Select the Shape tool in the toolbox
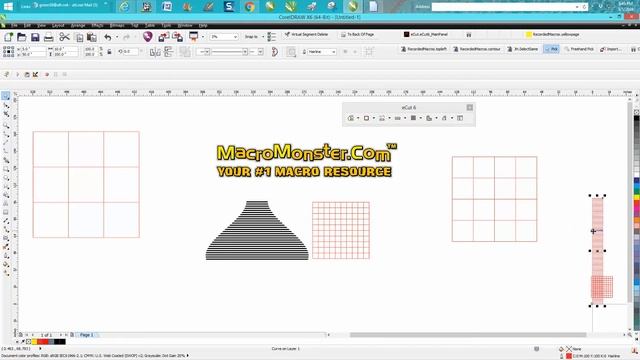The image size is (640, 360). click(x=6, y=106)
